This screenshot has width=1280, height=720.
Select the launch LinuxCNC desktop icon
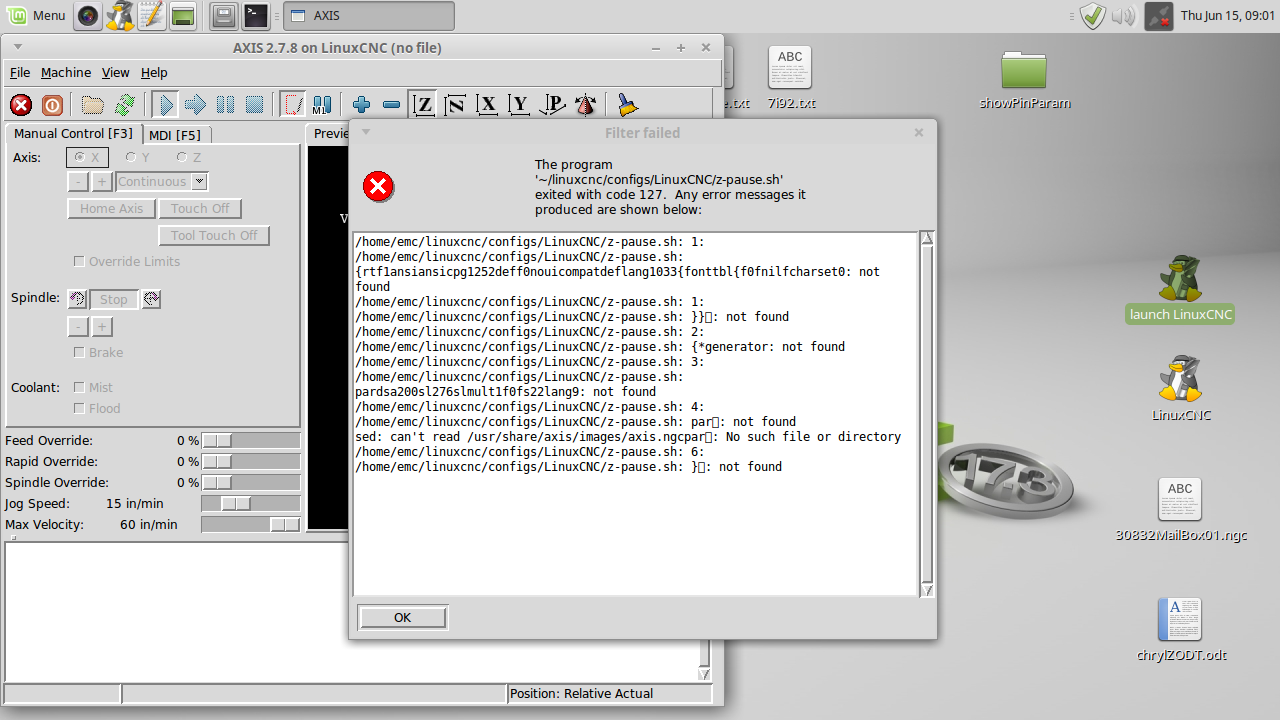pyautogui.click(x=1180, y=290)
